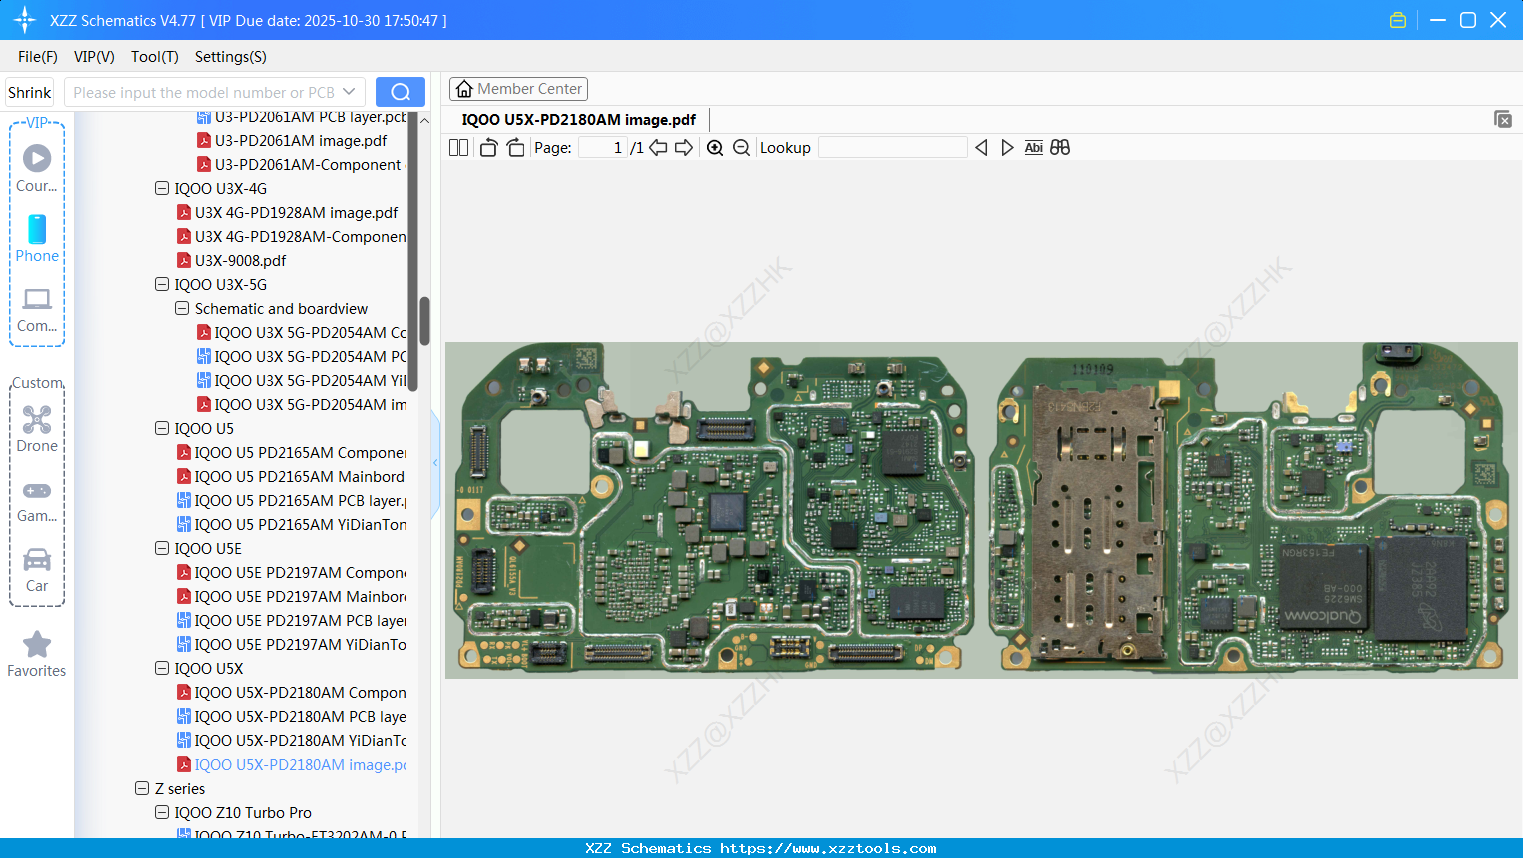
Task: Click the Shrink button
Action: point(29,91)
